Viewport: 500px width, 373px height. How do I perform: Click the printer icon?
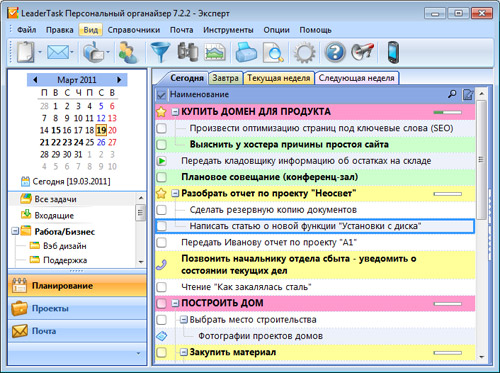point(246,52)
